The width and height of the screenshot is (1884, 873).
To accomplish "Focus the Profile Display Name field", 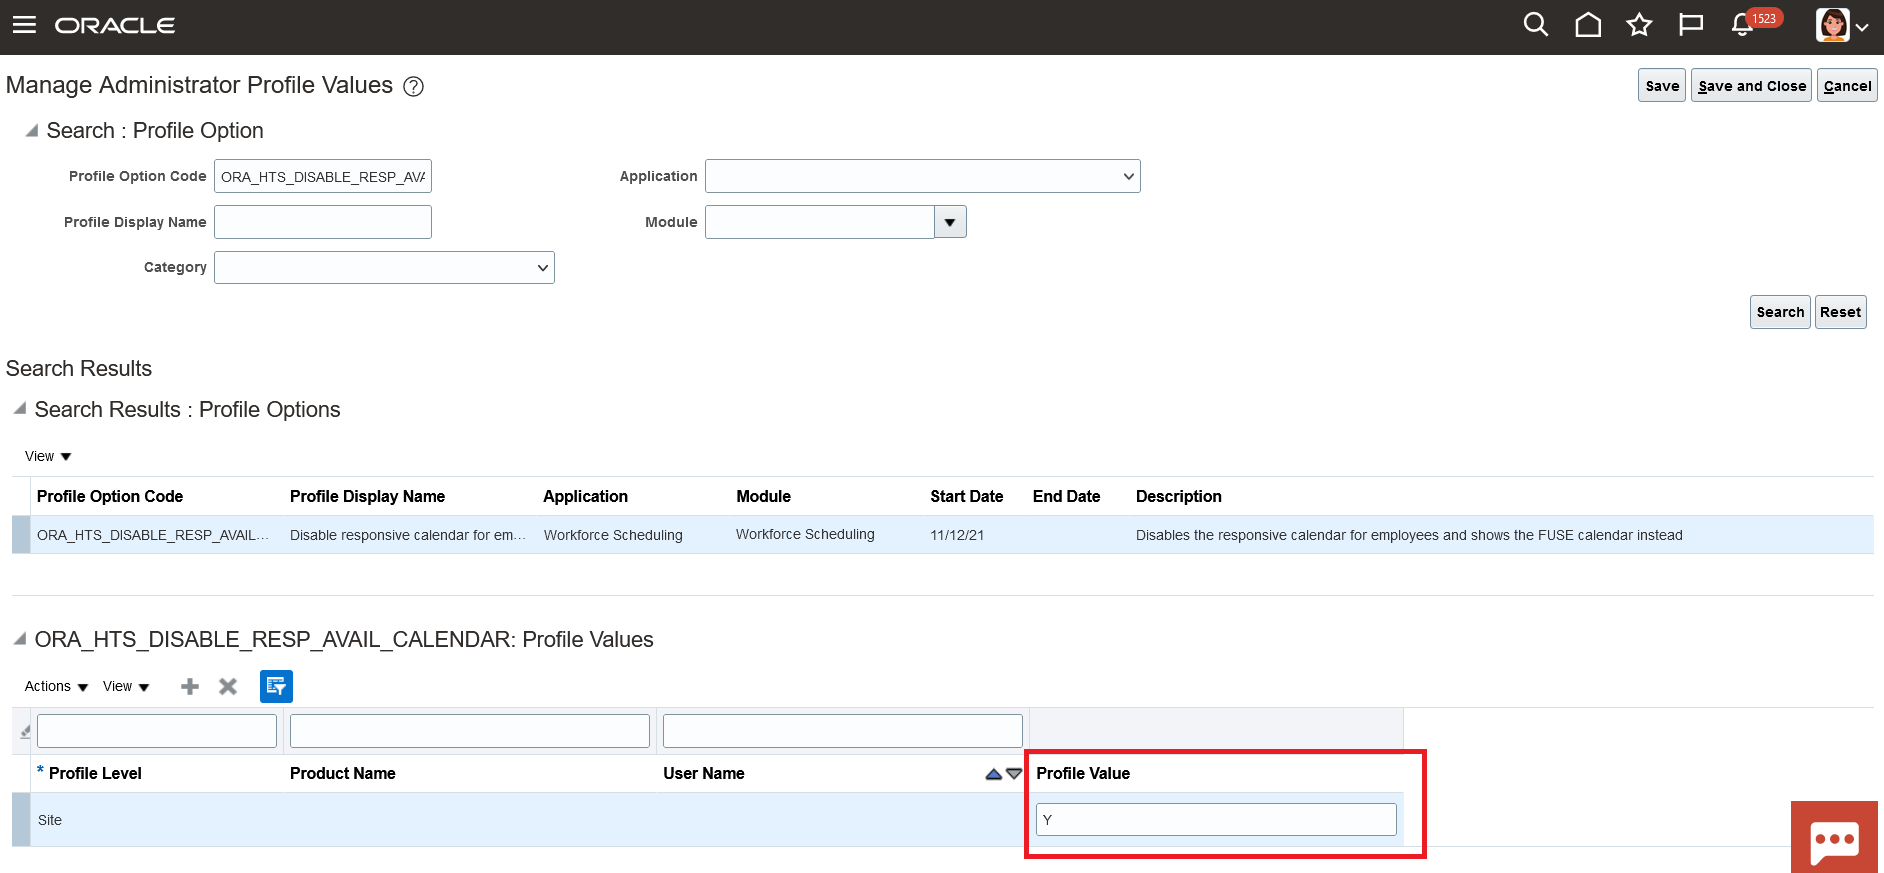I will pyautogui.click(x=323, y=222).
